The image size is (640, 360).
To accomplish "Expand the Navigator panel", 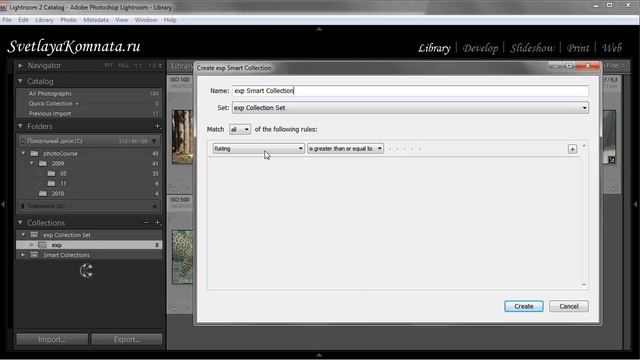I will tap(20, 65).
